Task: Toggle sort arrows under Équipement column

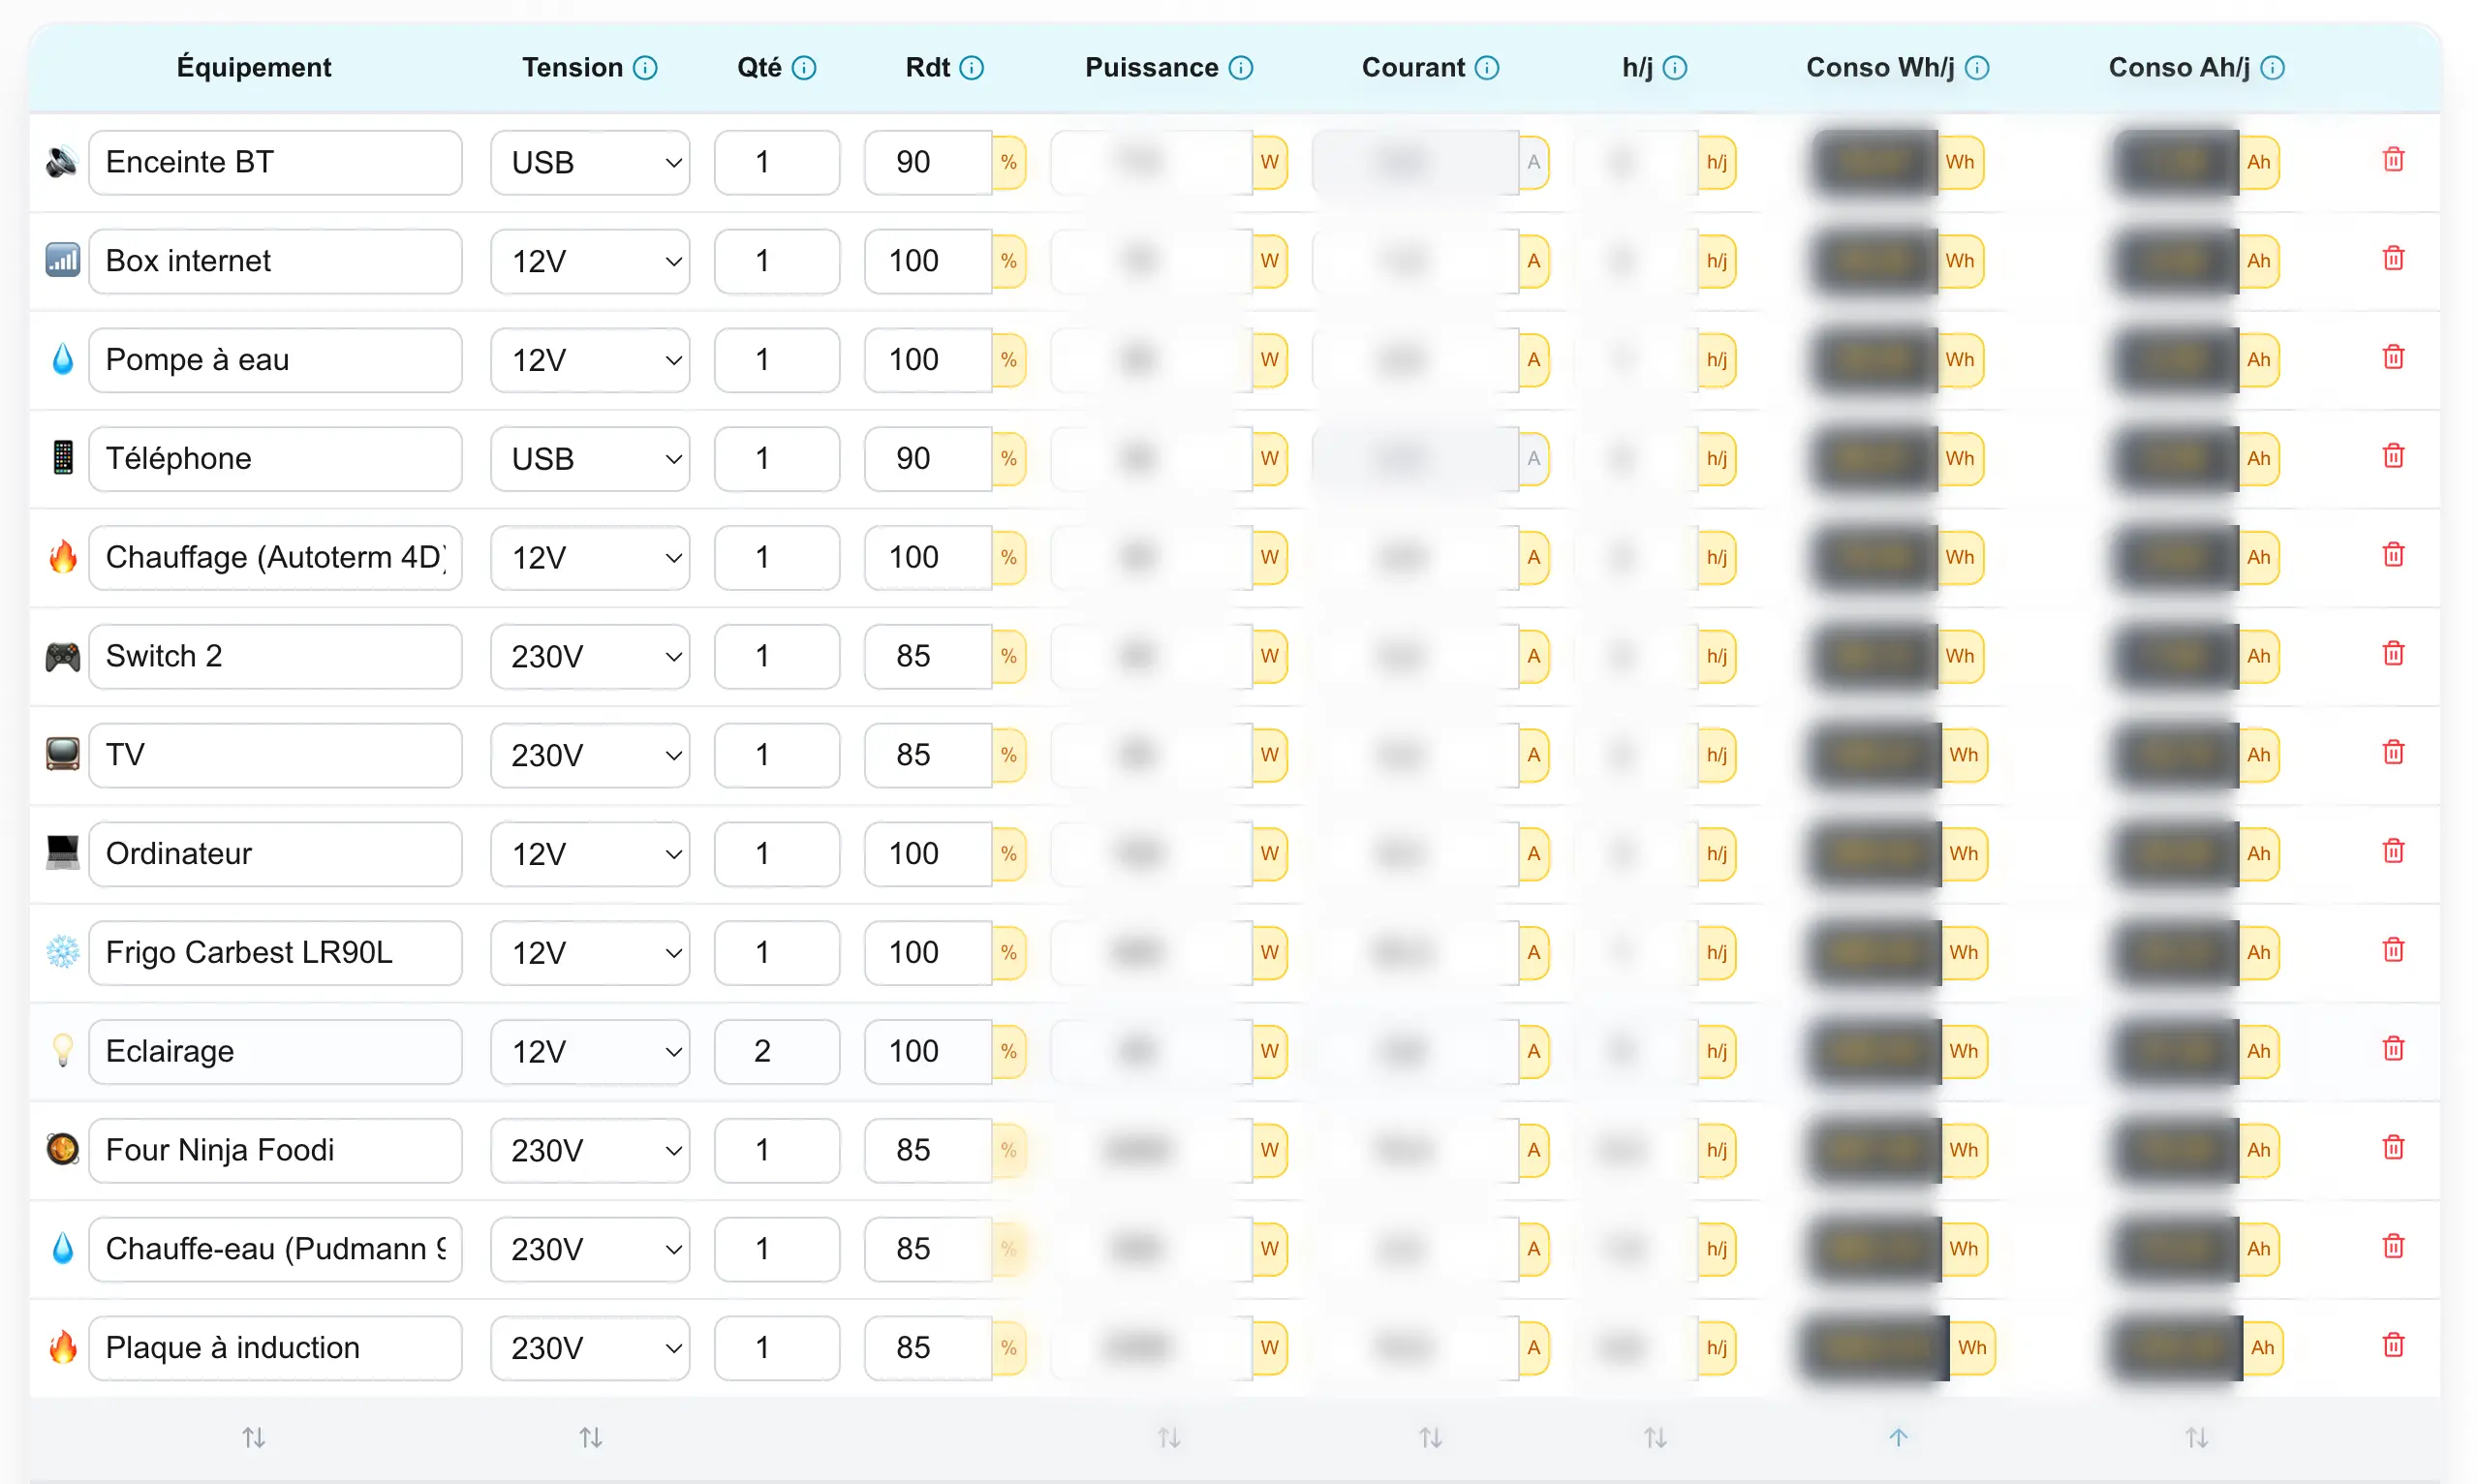Action: click(x=254, y=1438)
